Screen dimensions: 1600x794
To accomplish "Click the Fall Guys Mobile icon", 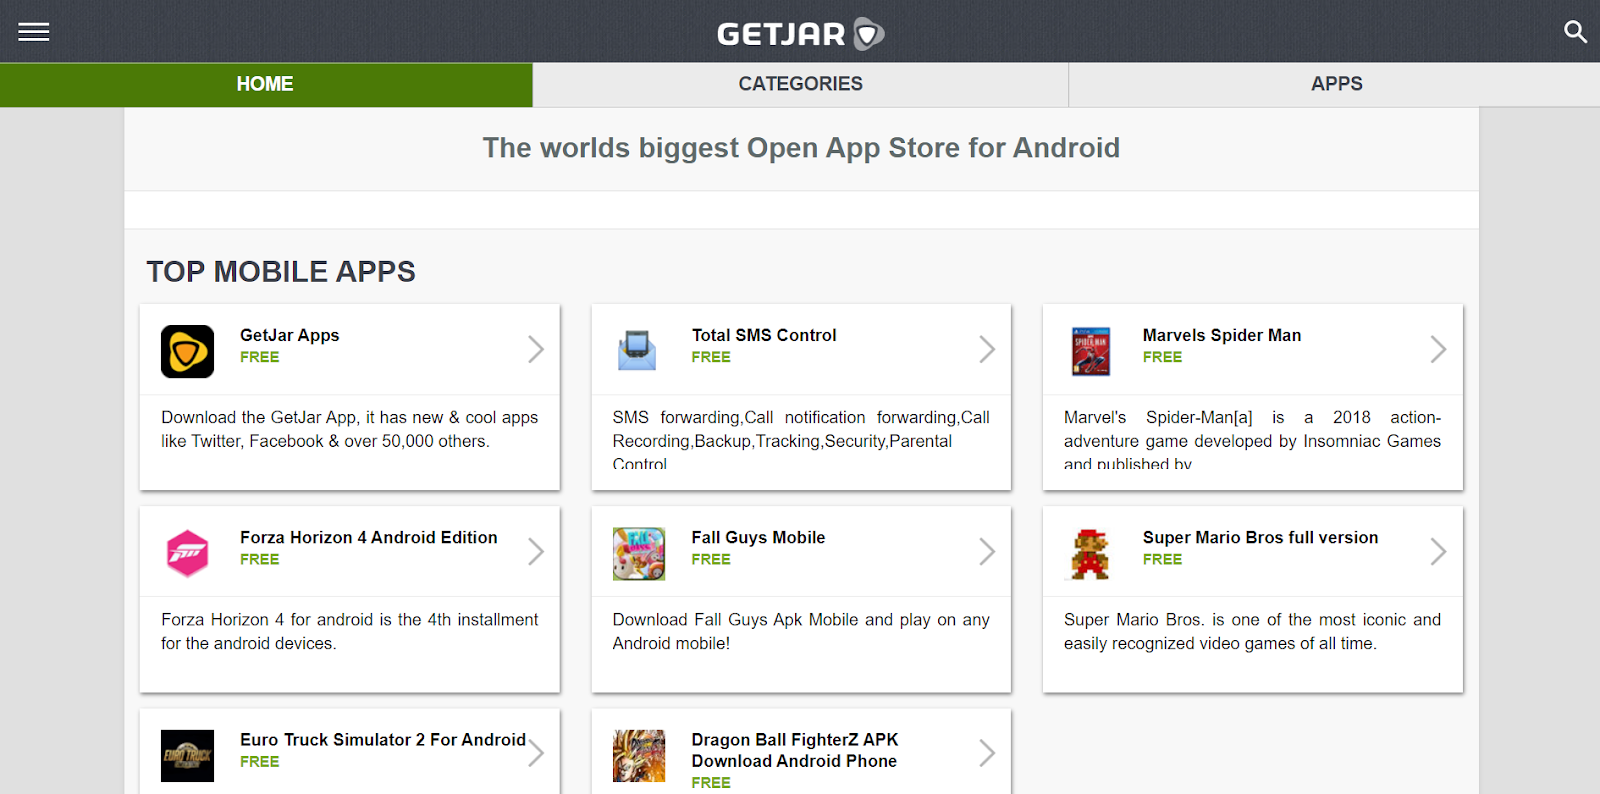I will point(639,554).
